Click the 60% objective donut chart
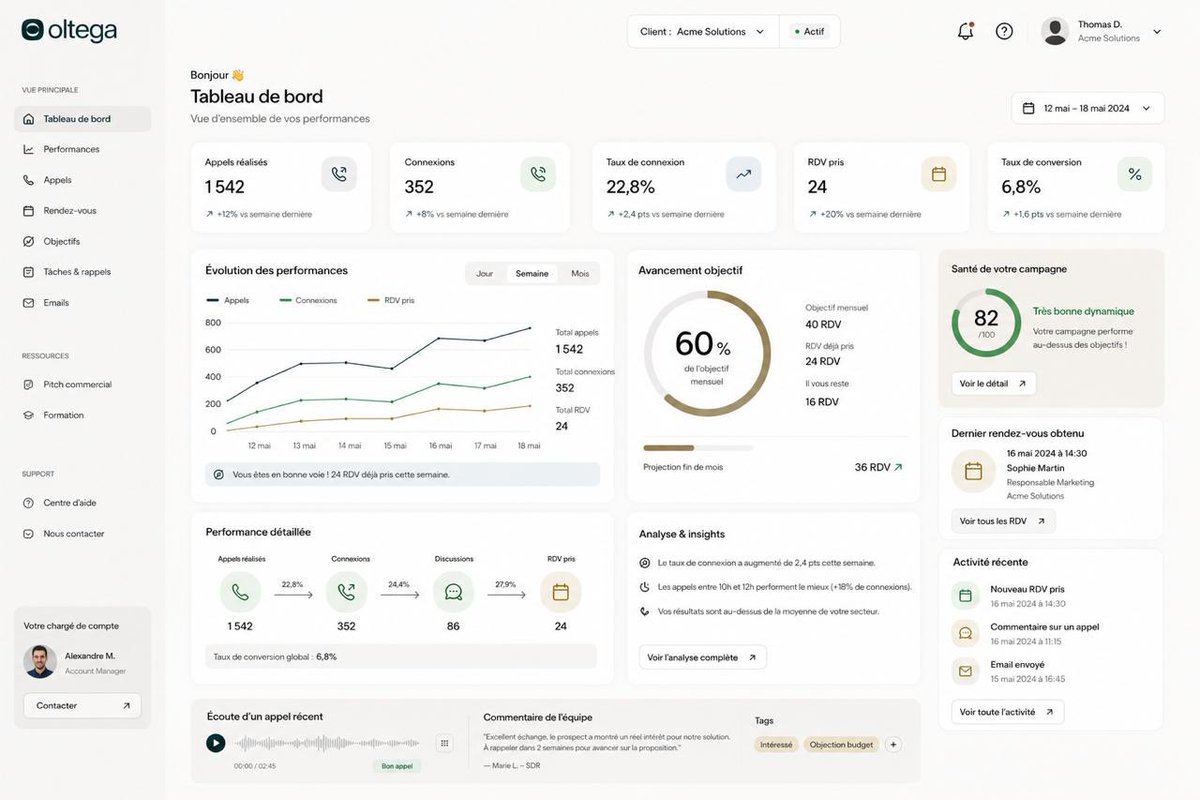The height and width of the screenshot is (800, 1200). tap(707, 353)
